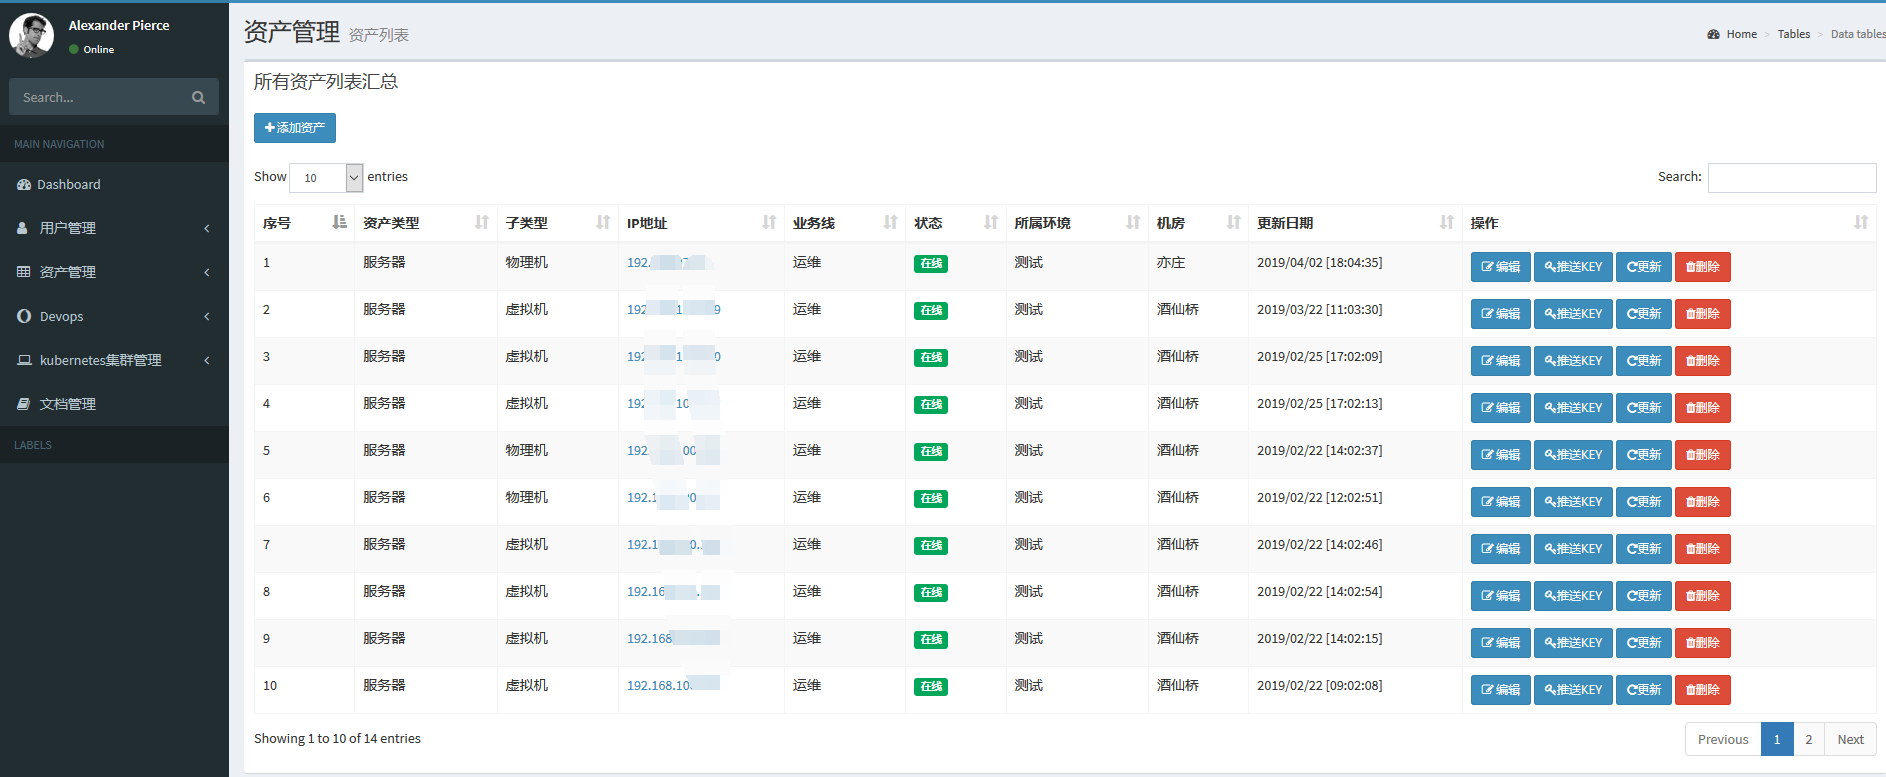Open 文档管理 in the sidebar
This screenshot has height=777, width=1886.
(x=114, y=404)
